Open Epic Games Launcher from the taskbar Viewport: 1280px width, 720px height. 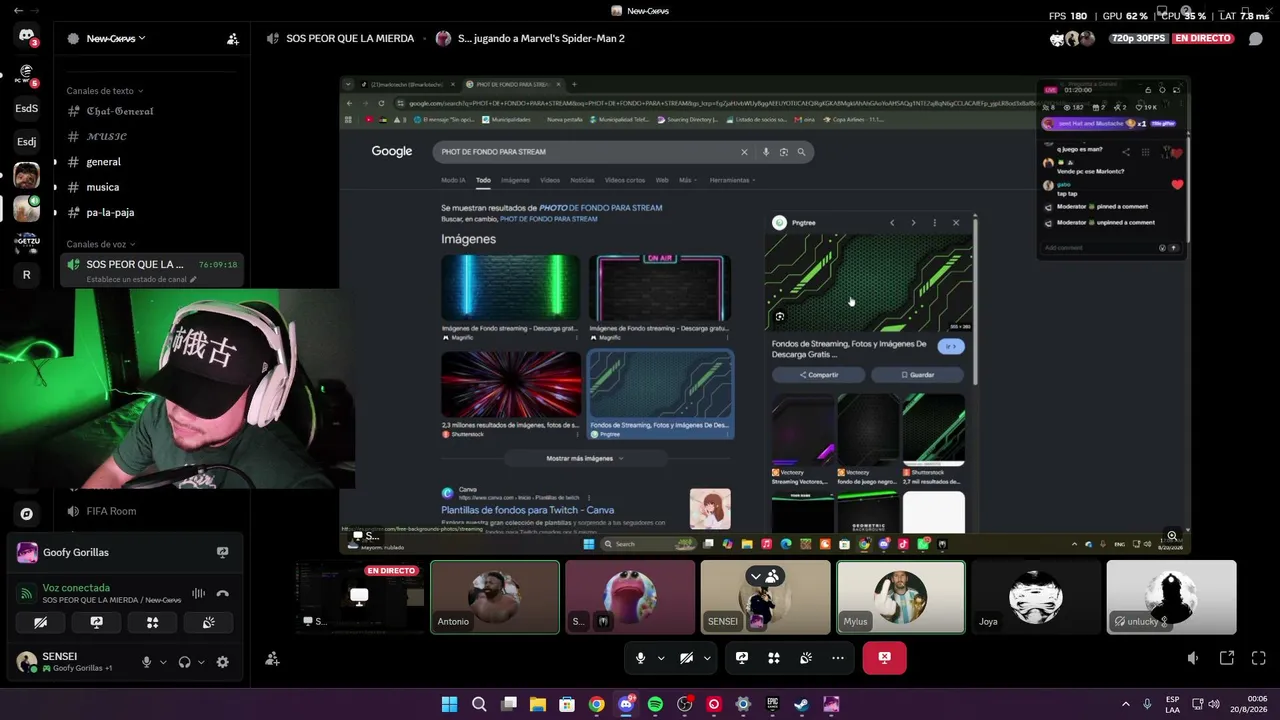tap(772, 704)
